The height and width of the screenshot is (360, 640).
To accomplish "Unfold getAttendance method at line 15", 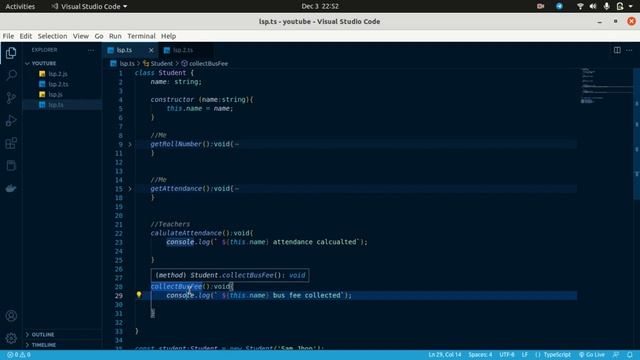I will pyautogui.click(x=130, y=189).
